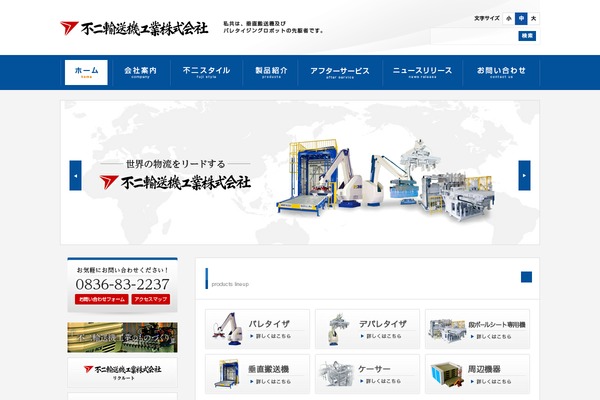Image resolution: width=600 pixels, height=400 pixels.
Task: Click 詳しくはこちら under ケーサー
Action: [380, 381]
